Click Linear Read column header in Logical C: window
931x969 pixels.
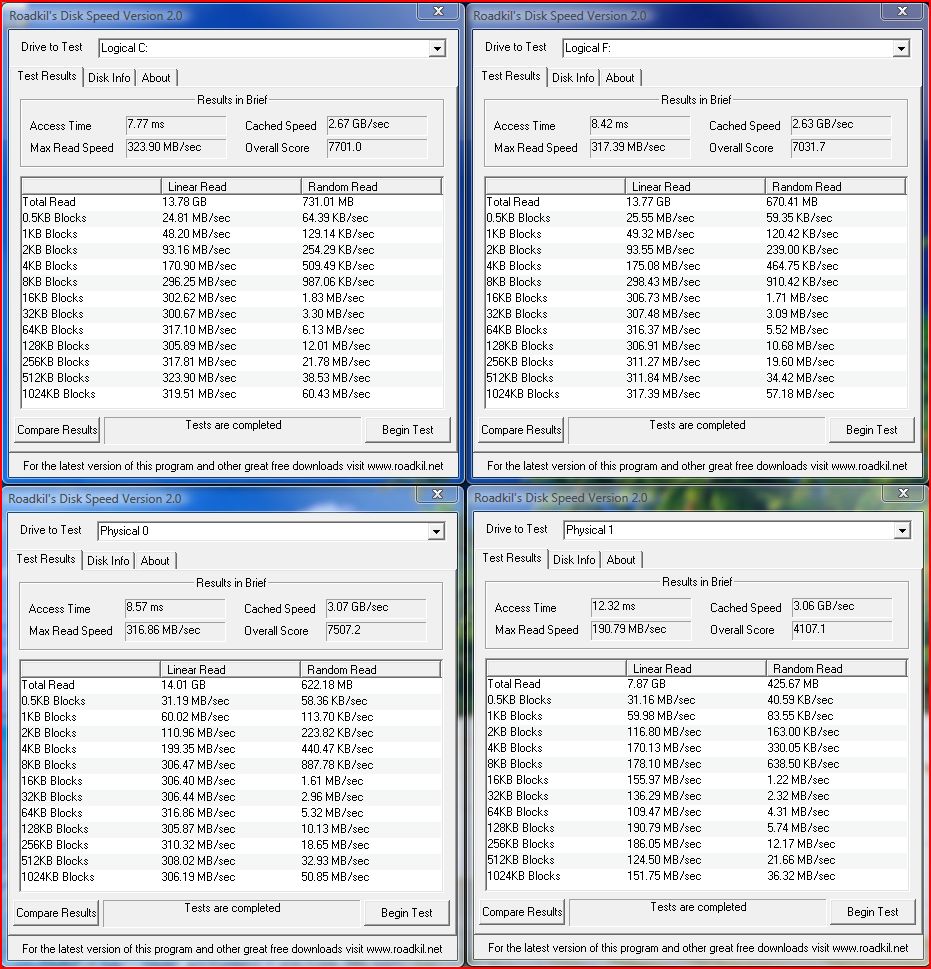[231, 187]
